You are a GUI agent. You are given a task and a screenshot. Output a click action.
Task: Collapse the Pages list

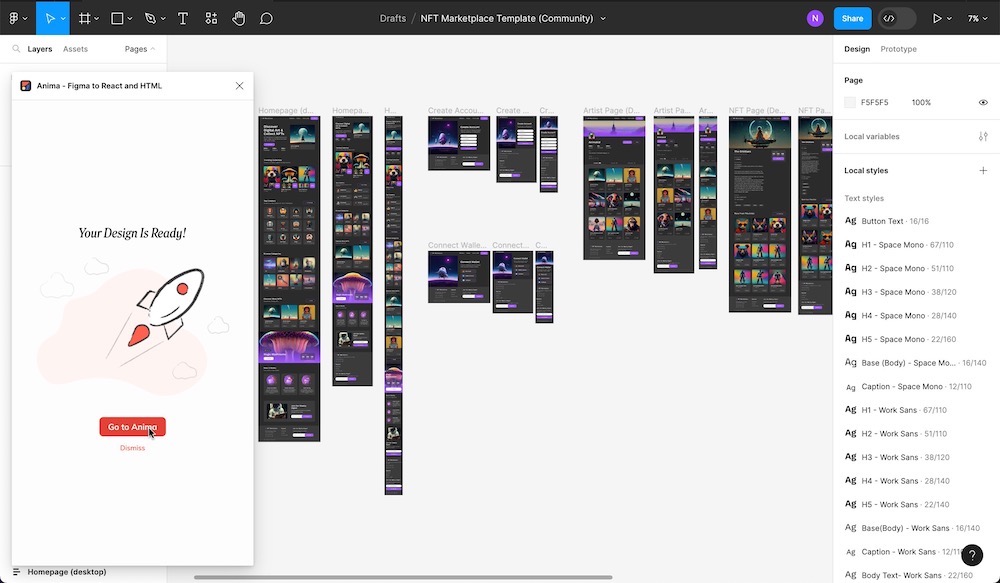[x=140, y=49]
